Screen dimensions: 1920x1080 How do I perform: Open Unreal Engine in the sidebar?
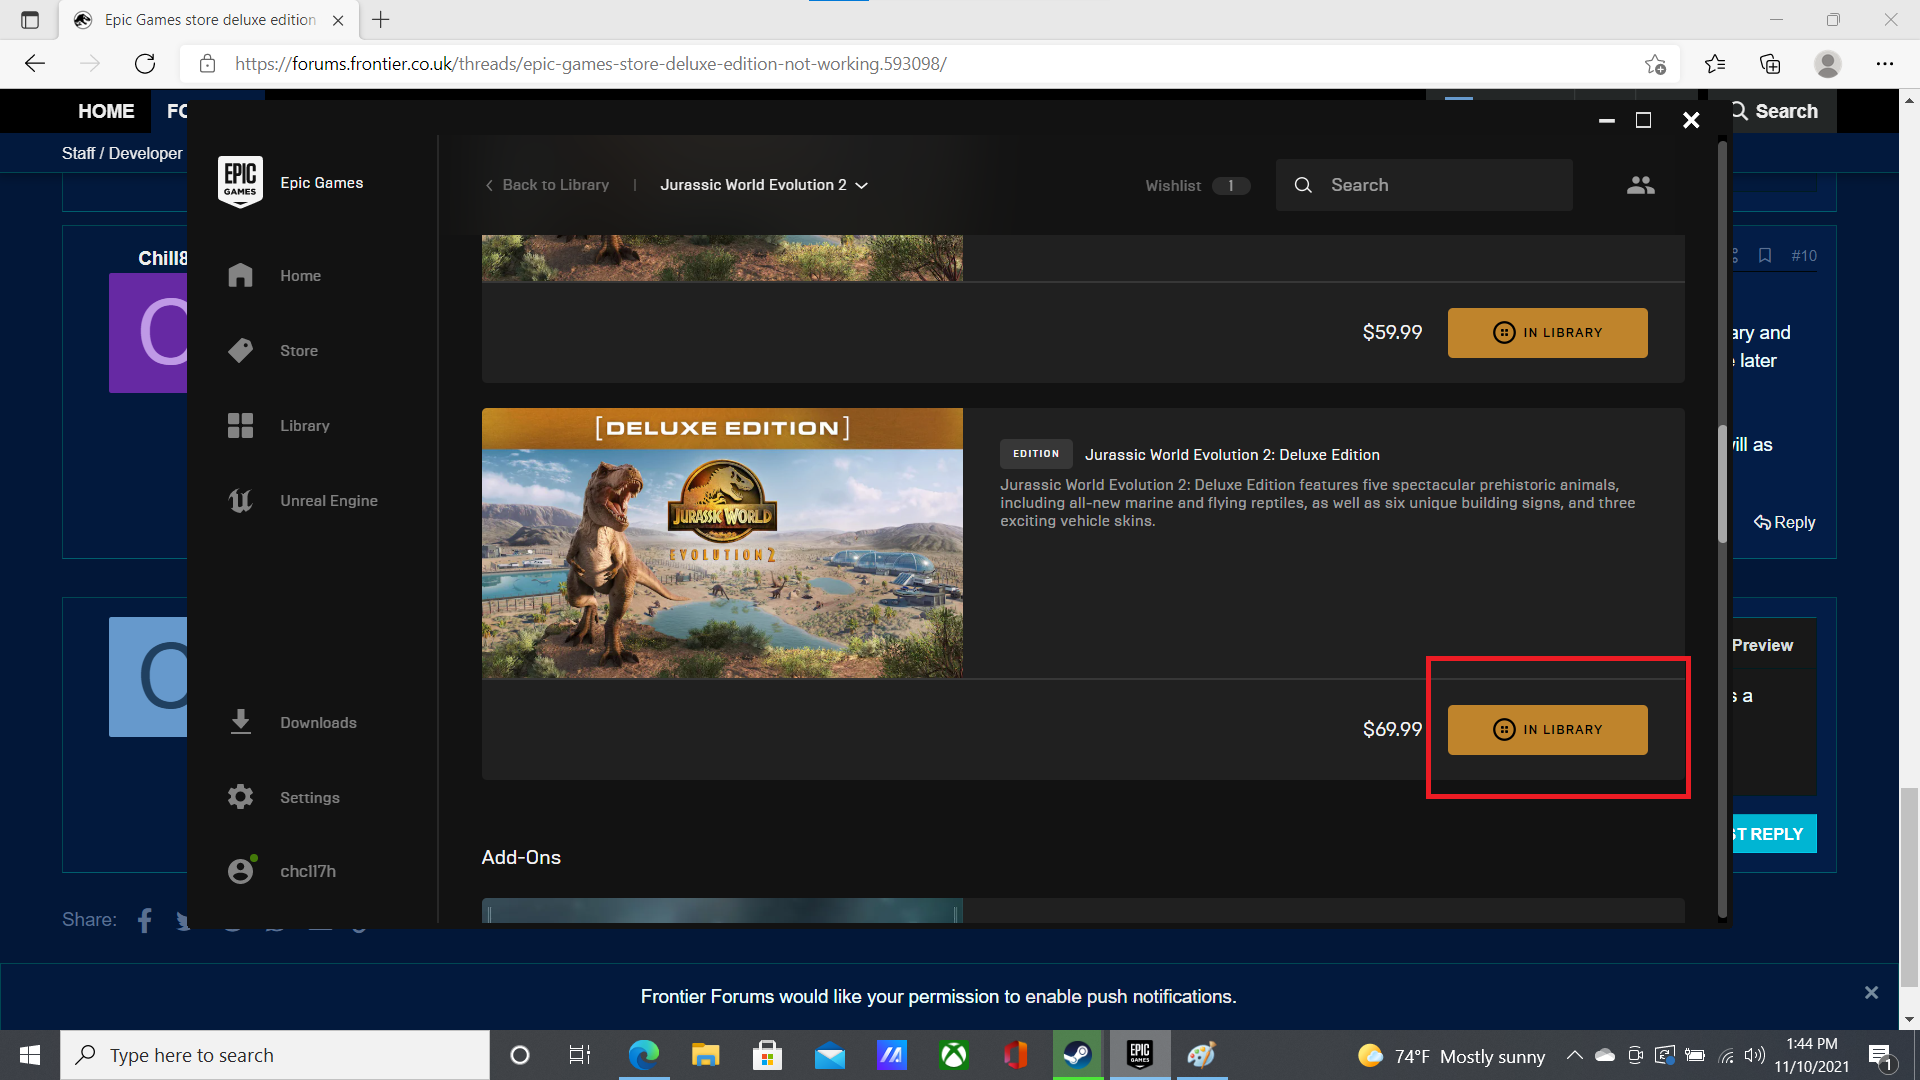coord(328,500)
